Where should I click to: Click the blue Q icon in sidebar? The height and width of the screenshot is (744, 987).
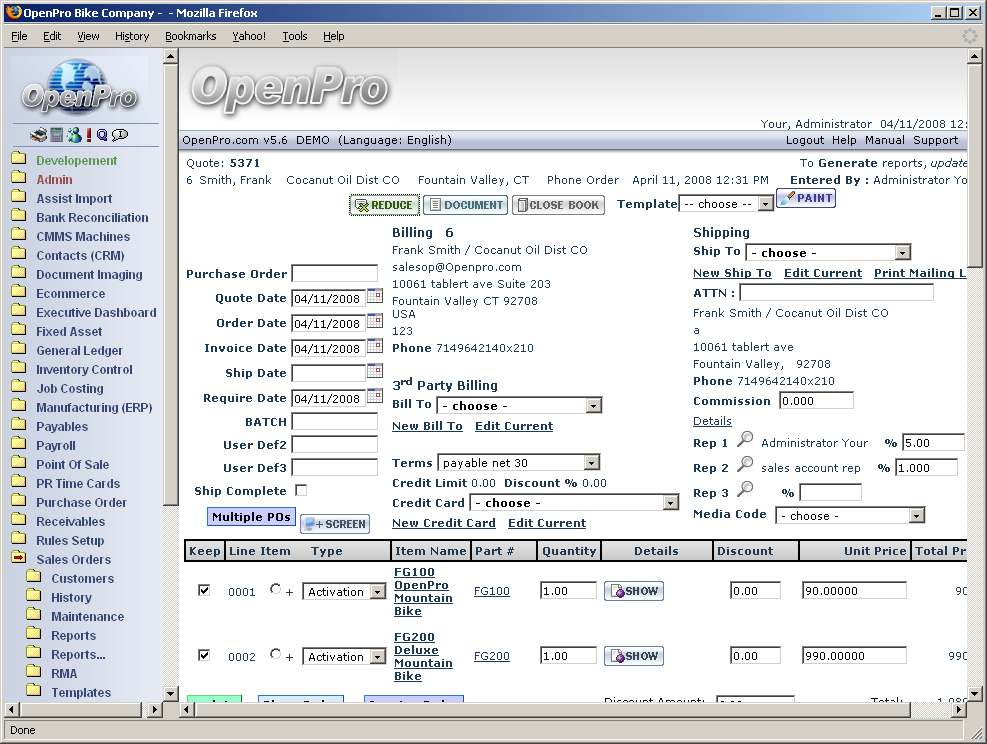tap(102, 135)
